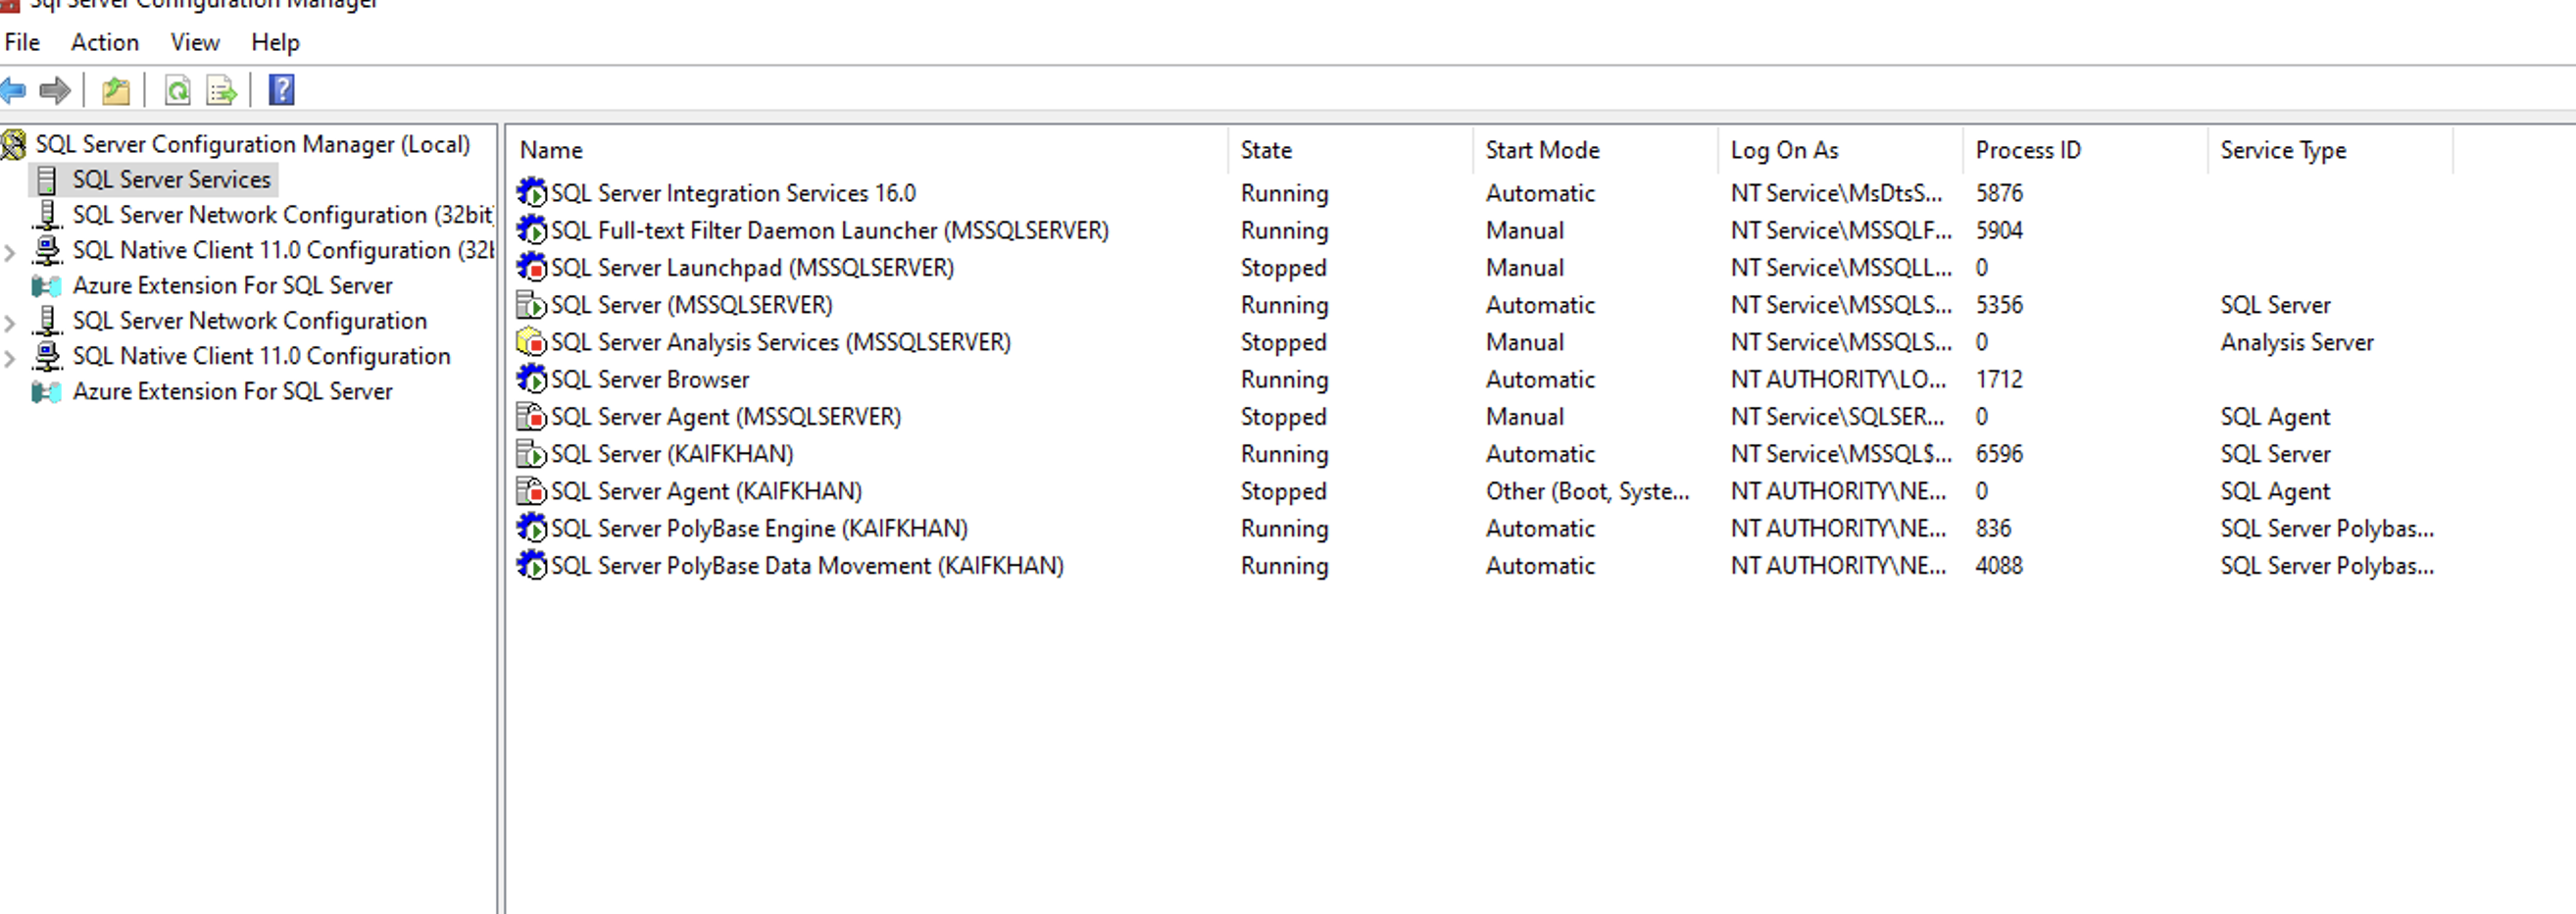
Task: Click the SQL Server (MSSQLSERVER) service icon
Action: pos(531,304)
